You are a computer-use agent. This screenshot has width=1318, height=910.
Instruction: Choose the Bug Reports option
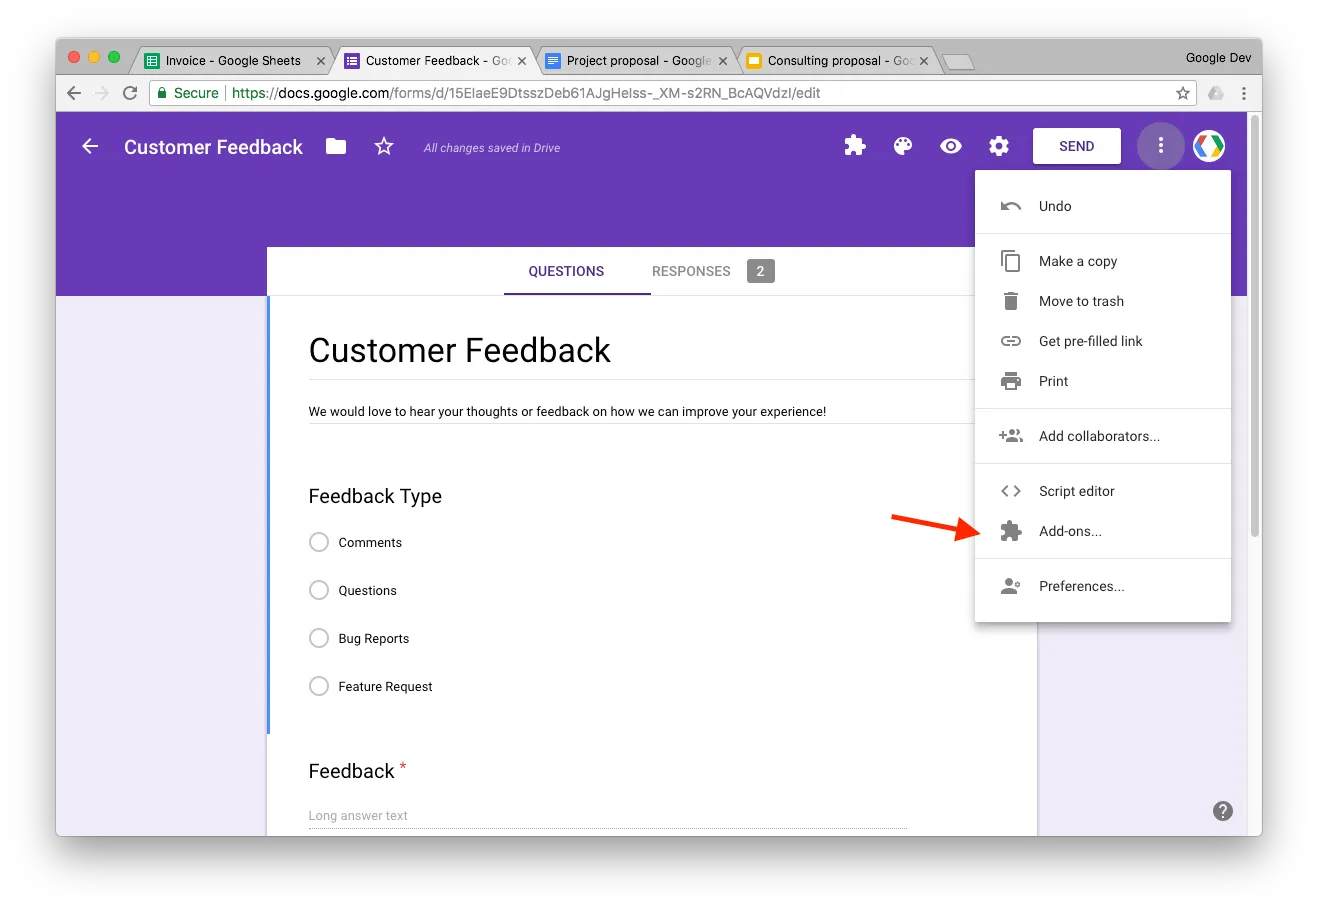pos(318,638)
